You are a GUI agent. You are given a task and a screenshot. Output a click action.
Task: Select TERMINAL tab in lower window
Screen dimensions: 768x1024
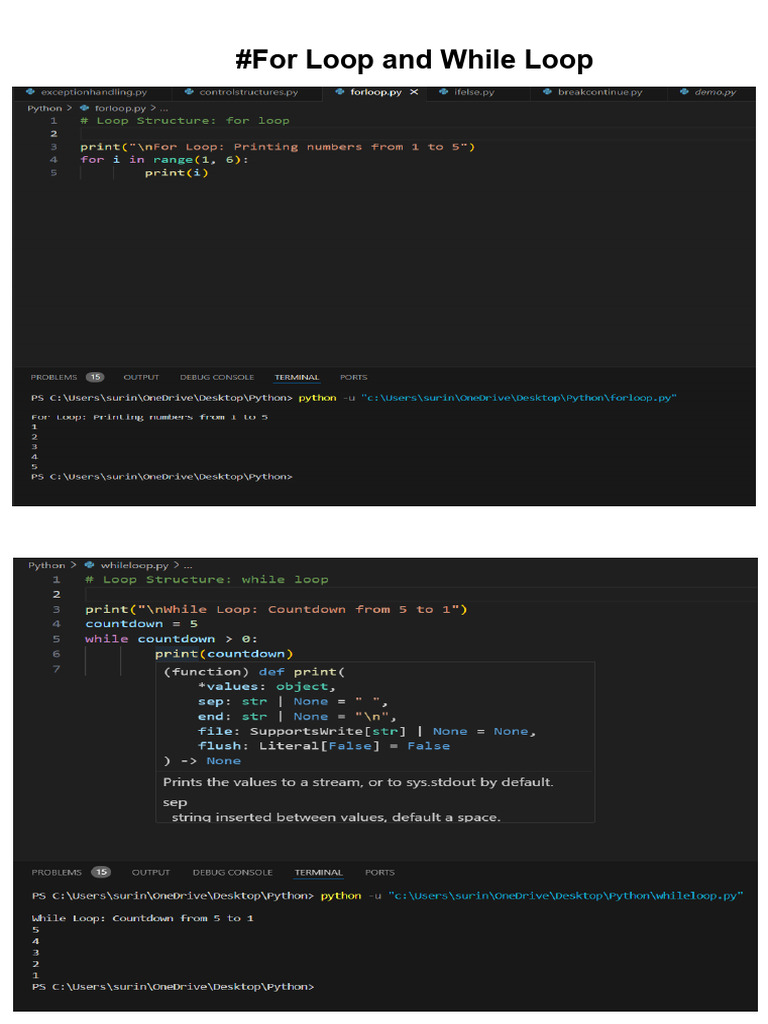tap(318, 872)
